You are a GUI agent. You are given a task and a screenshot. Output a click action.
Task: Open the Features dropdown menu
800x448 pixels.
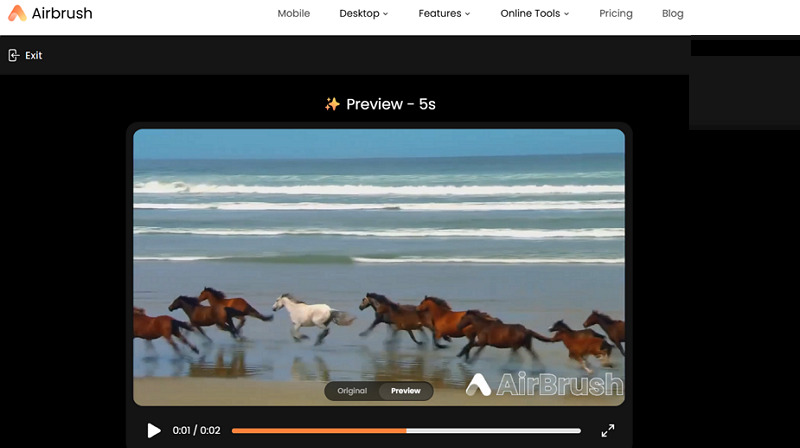coord(445,14)
